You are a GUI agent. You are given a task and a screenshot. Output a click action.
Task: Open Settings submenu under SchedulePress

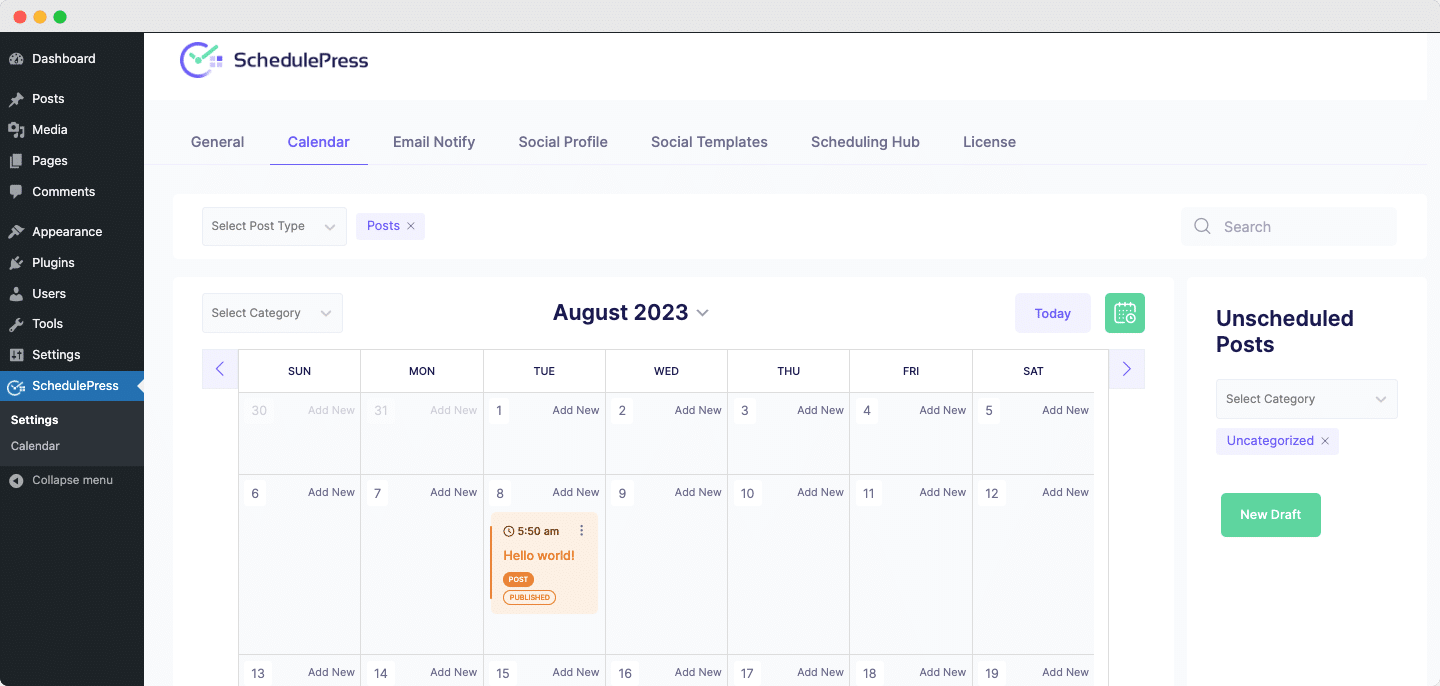[x=35, y=420]
